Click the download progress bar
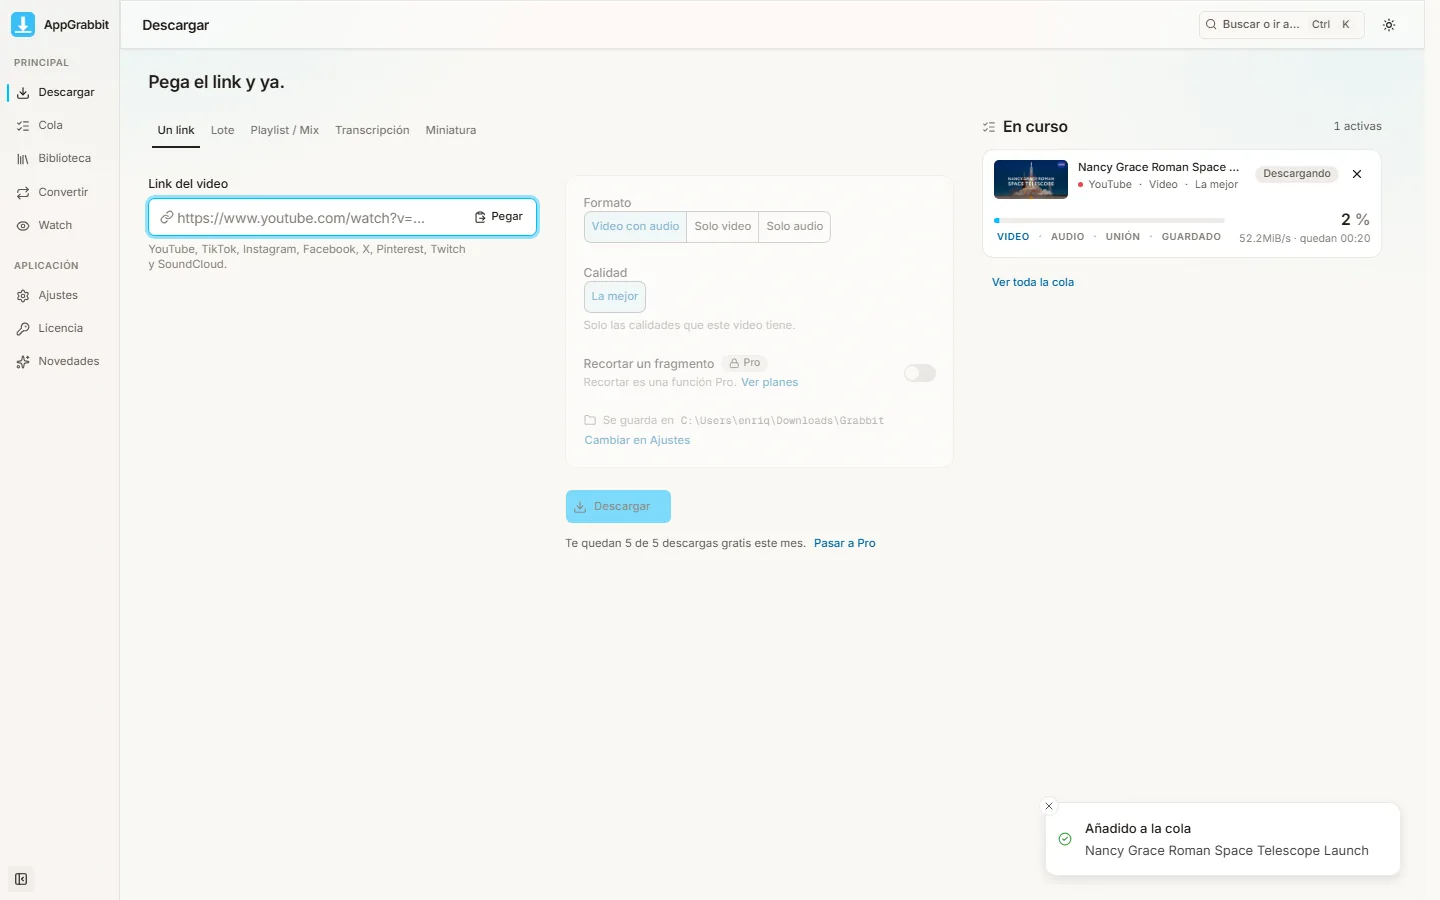The image size is (1440, 900). [x=1109, y=220]
